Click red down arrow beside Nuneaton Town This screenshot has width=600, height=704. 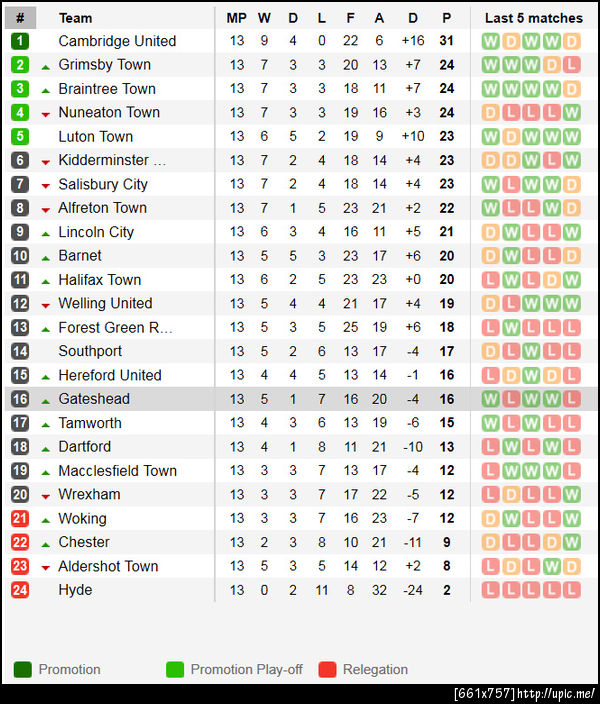tap(46, 114)
